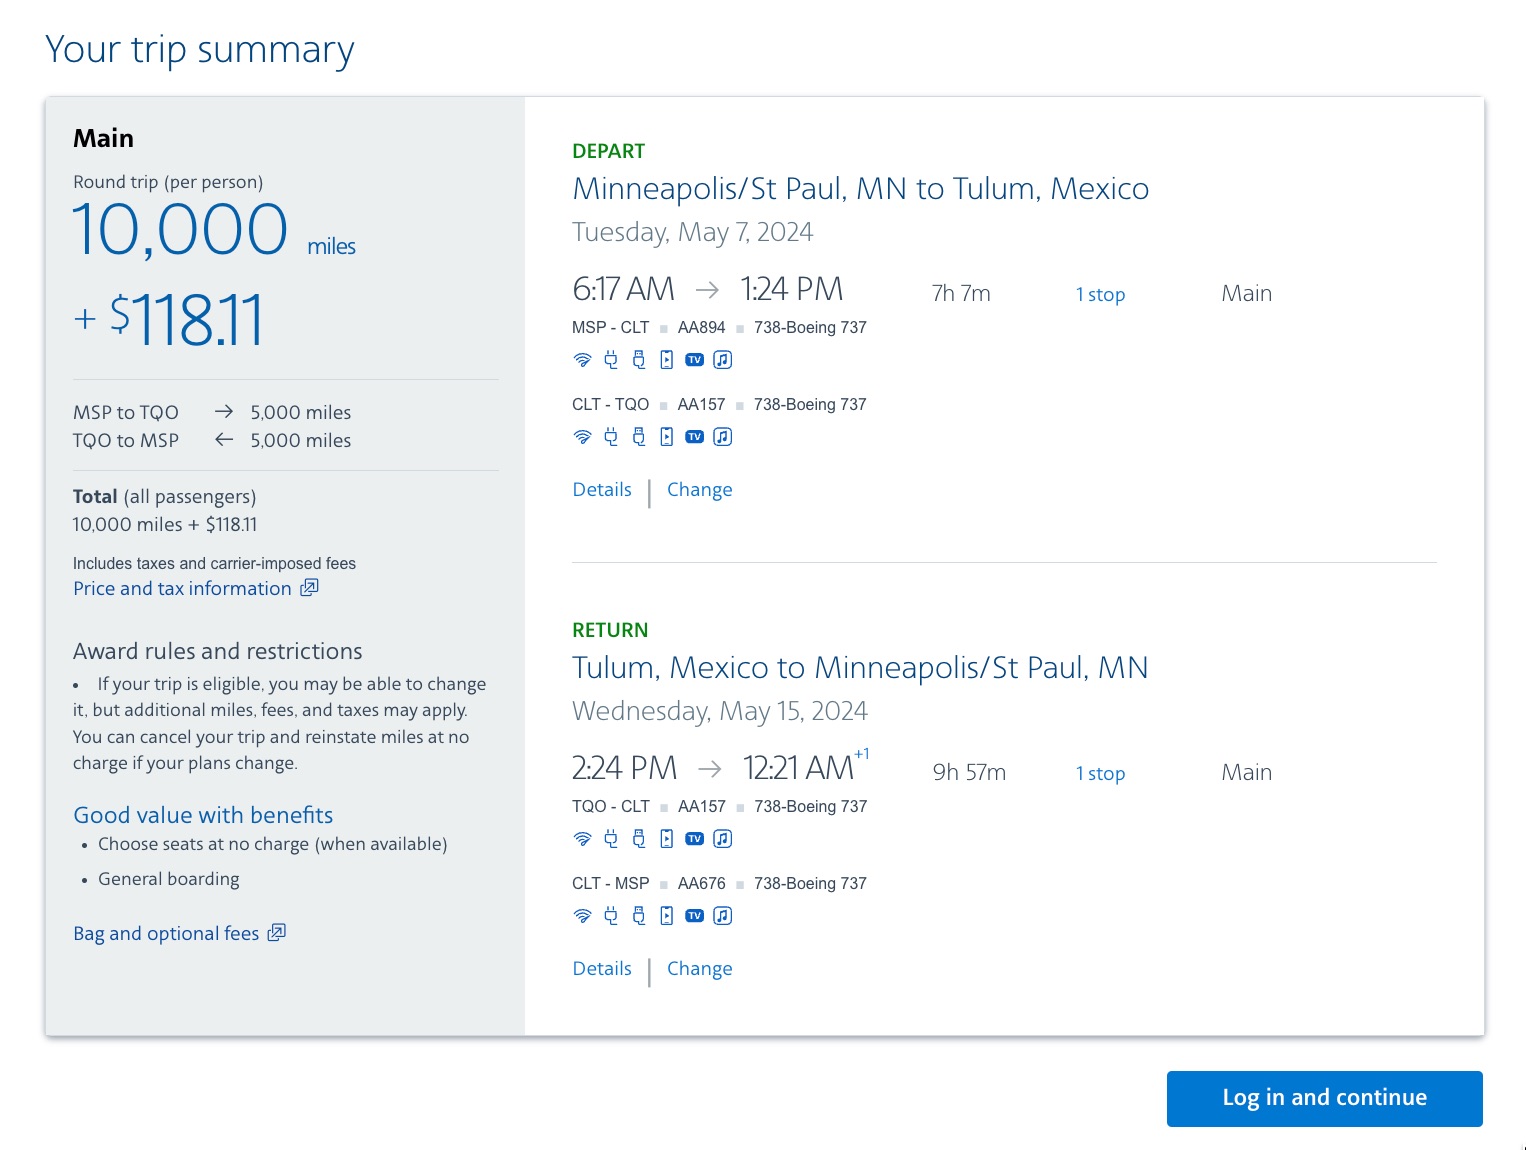Image resolution: width=1526 pixels, height=1150 pixels.
Task: Click Good value with benefits heading
Action: [x=202, y=815]
